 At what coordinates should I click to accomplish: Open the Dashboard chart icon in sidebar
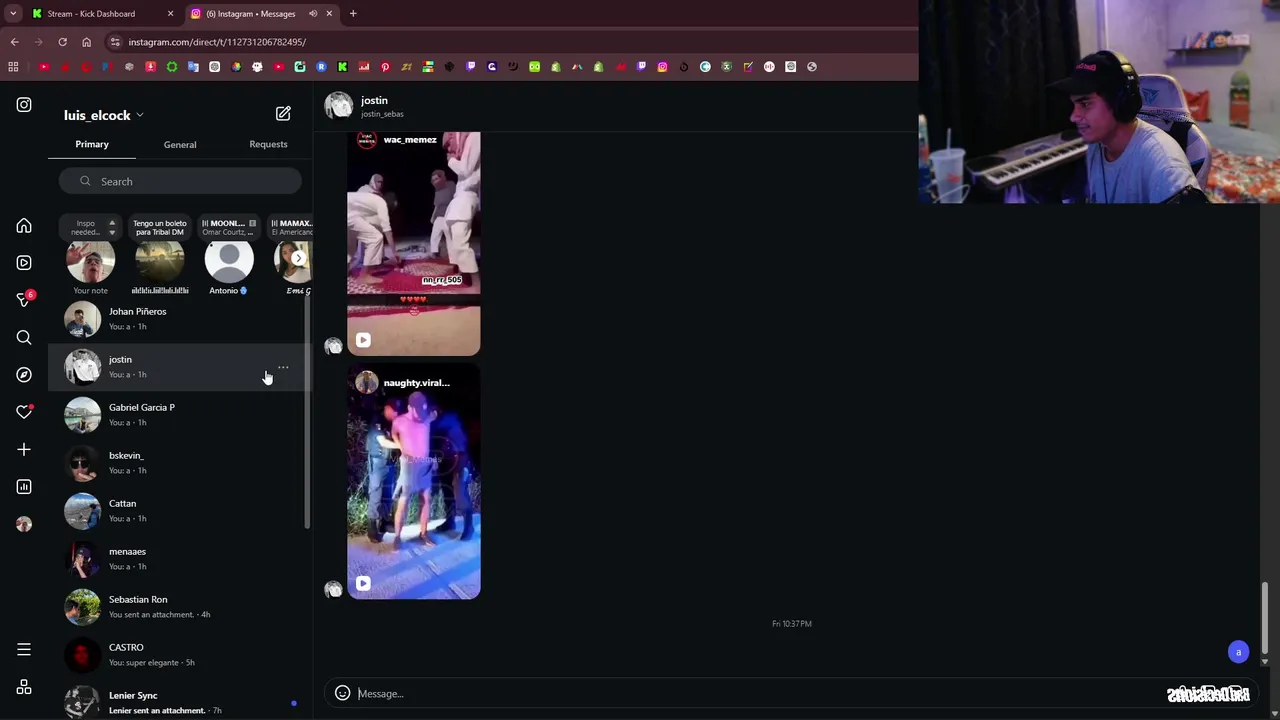click(24, 487)
